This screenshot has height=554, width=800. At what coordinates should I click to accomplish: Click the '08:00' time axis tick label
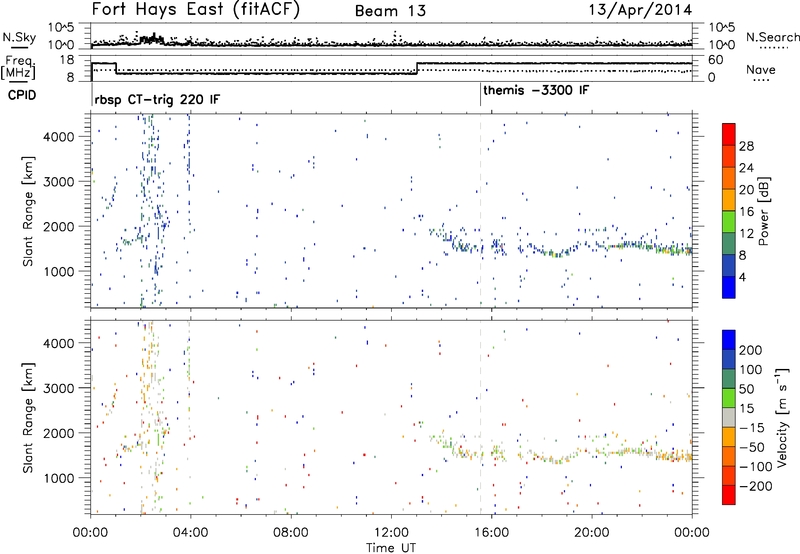pyautogui.click(x=291, y=533)
